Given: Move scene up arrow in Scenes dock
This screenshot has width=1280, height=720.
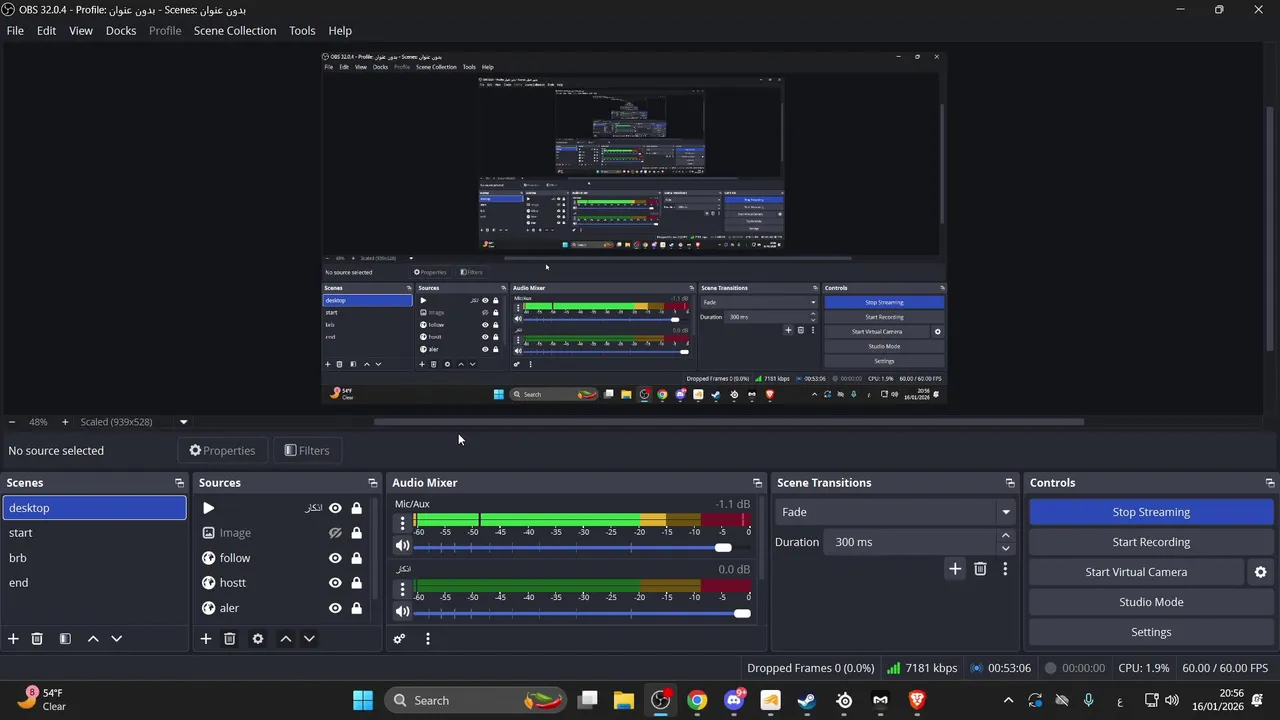Looking at the screenshot, I should tap(93, 639).
